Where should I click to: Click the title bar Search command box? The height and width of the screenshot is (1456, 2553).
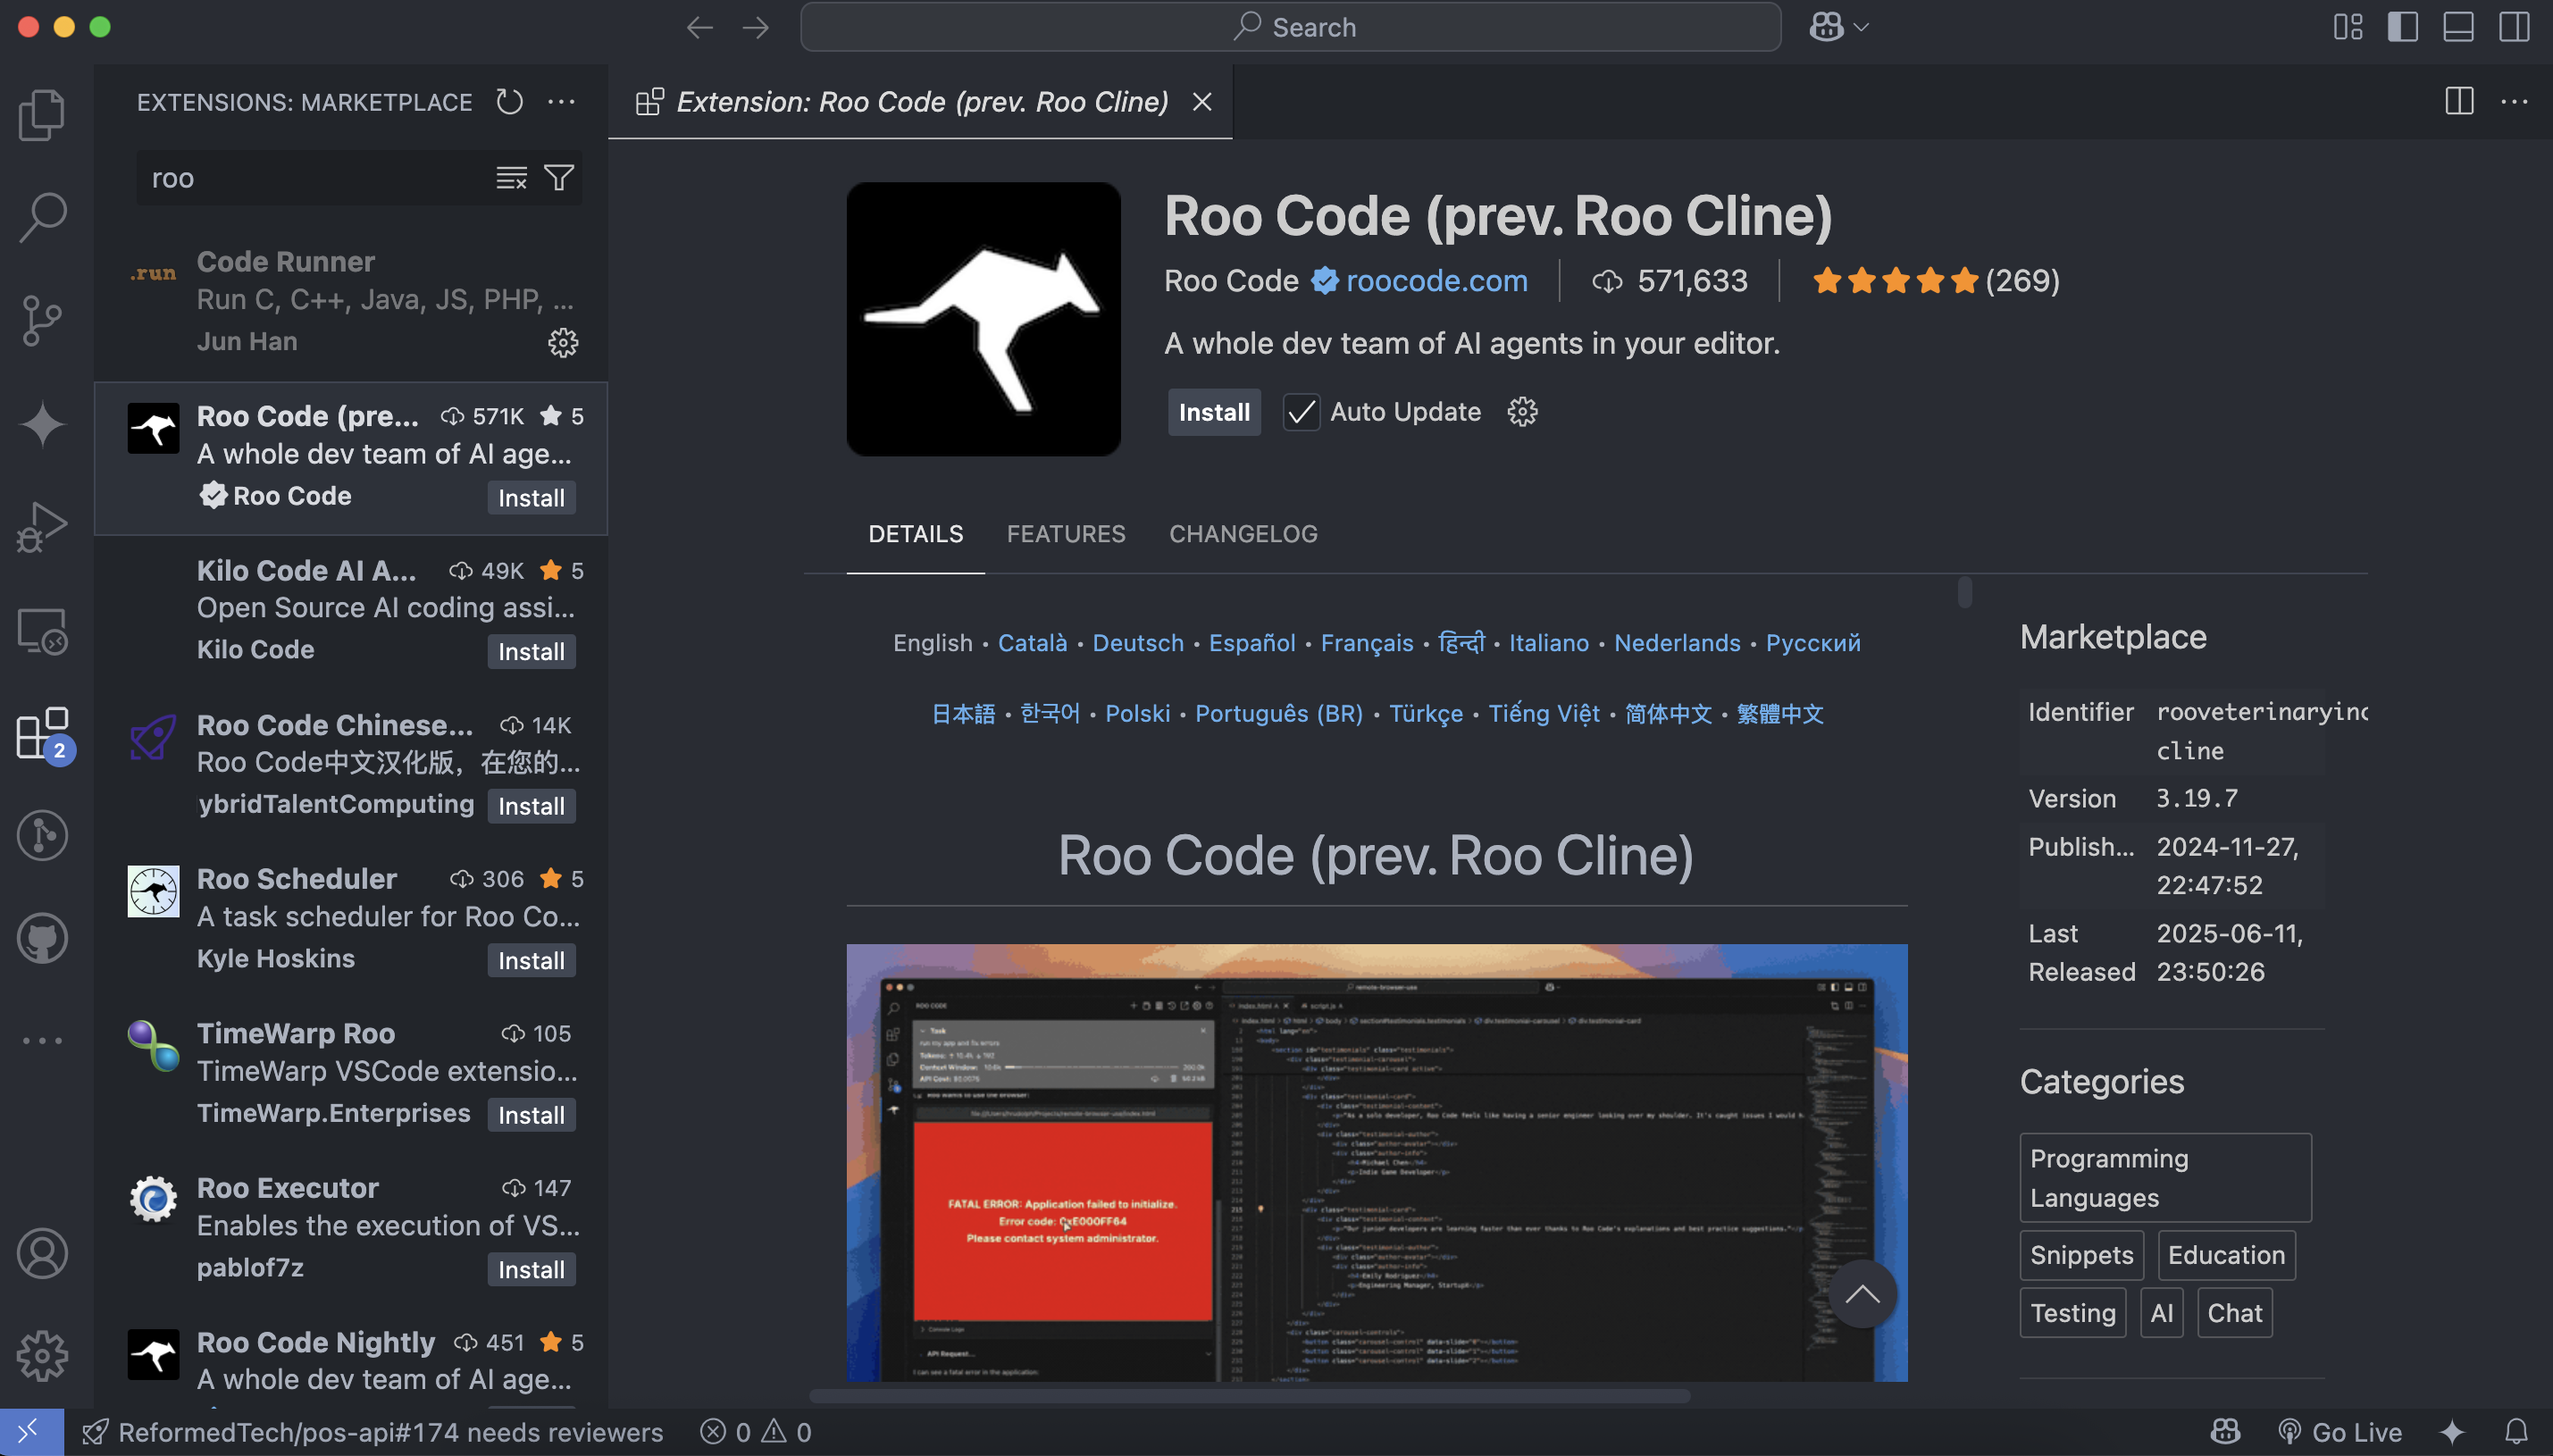(1290, 27)
